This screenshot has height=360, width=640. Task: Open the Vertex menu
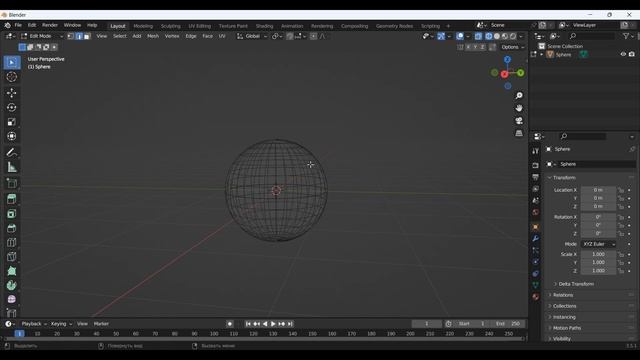(172, 36)
